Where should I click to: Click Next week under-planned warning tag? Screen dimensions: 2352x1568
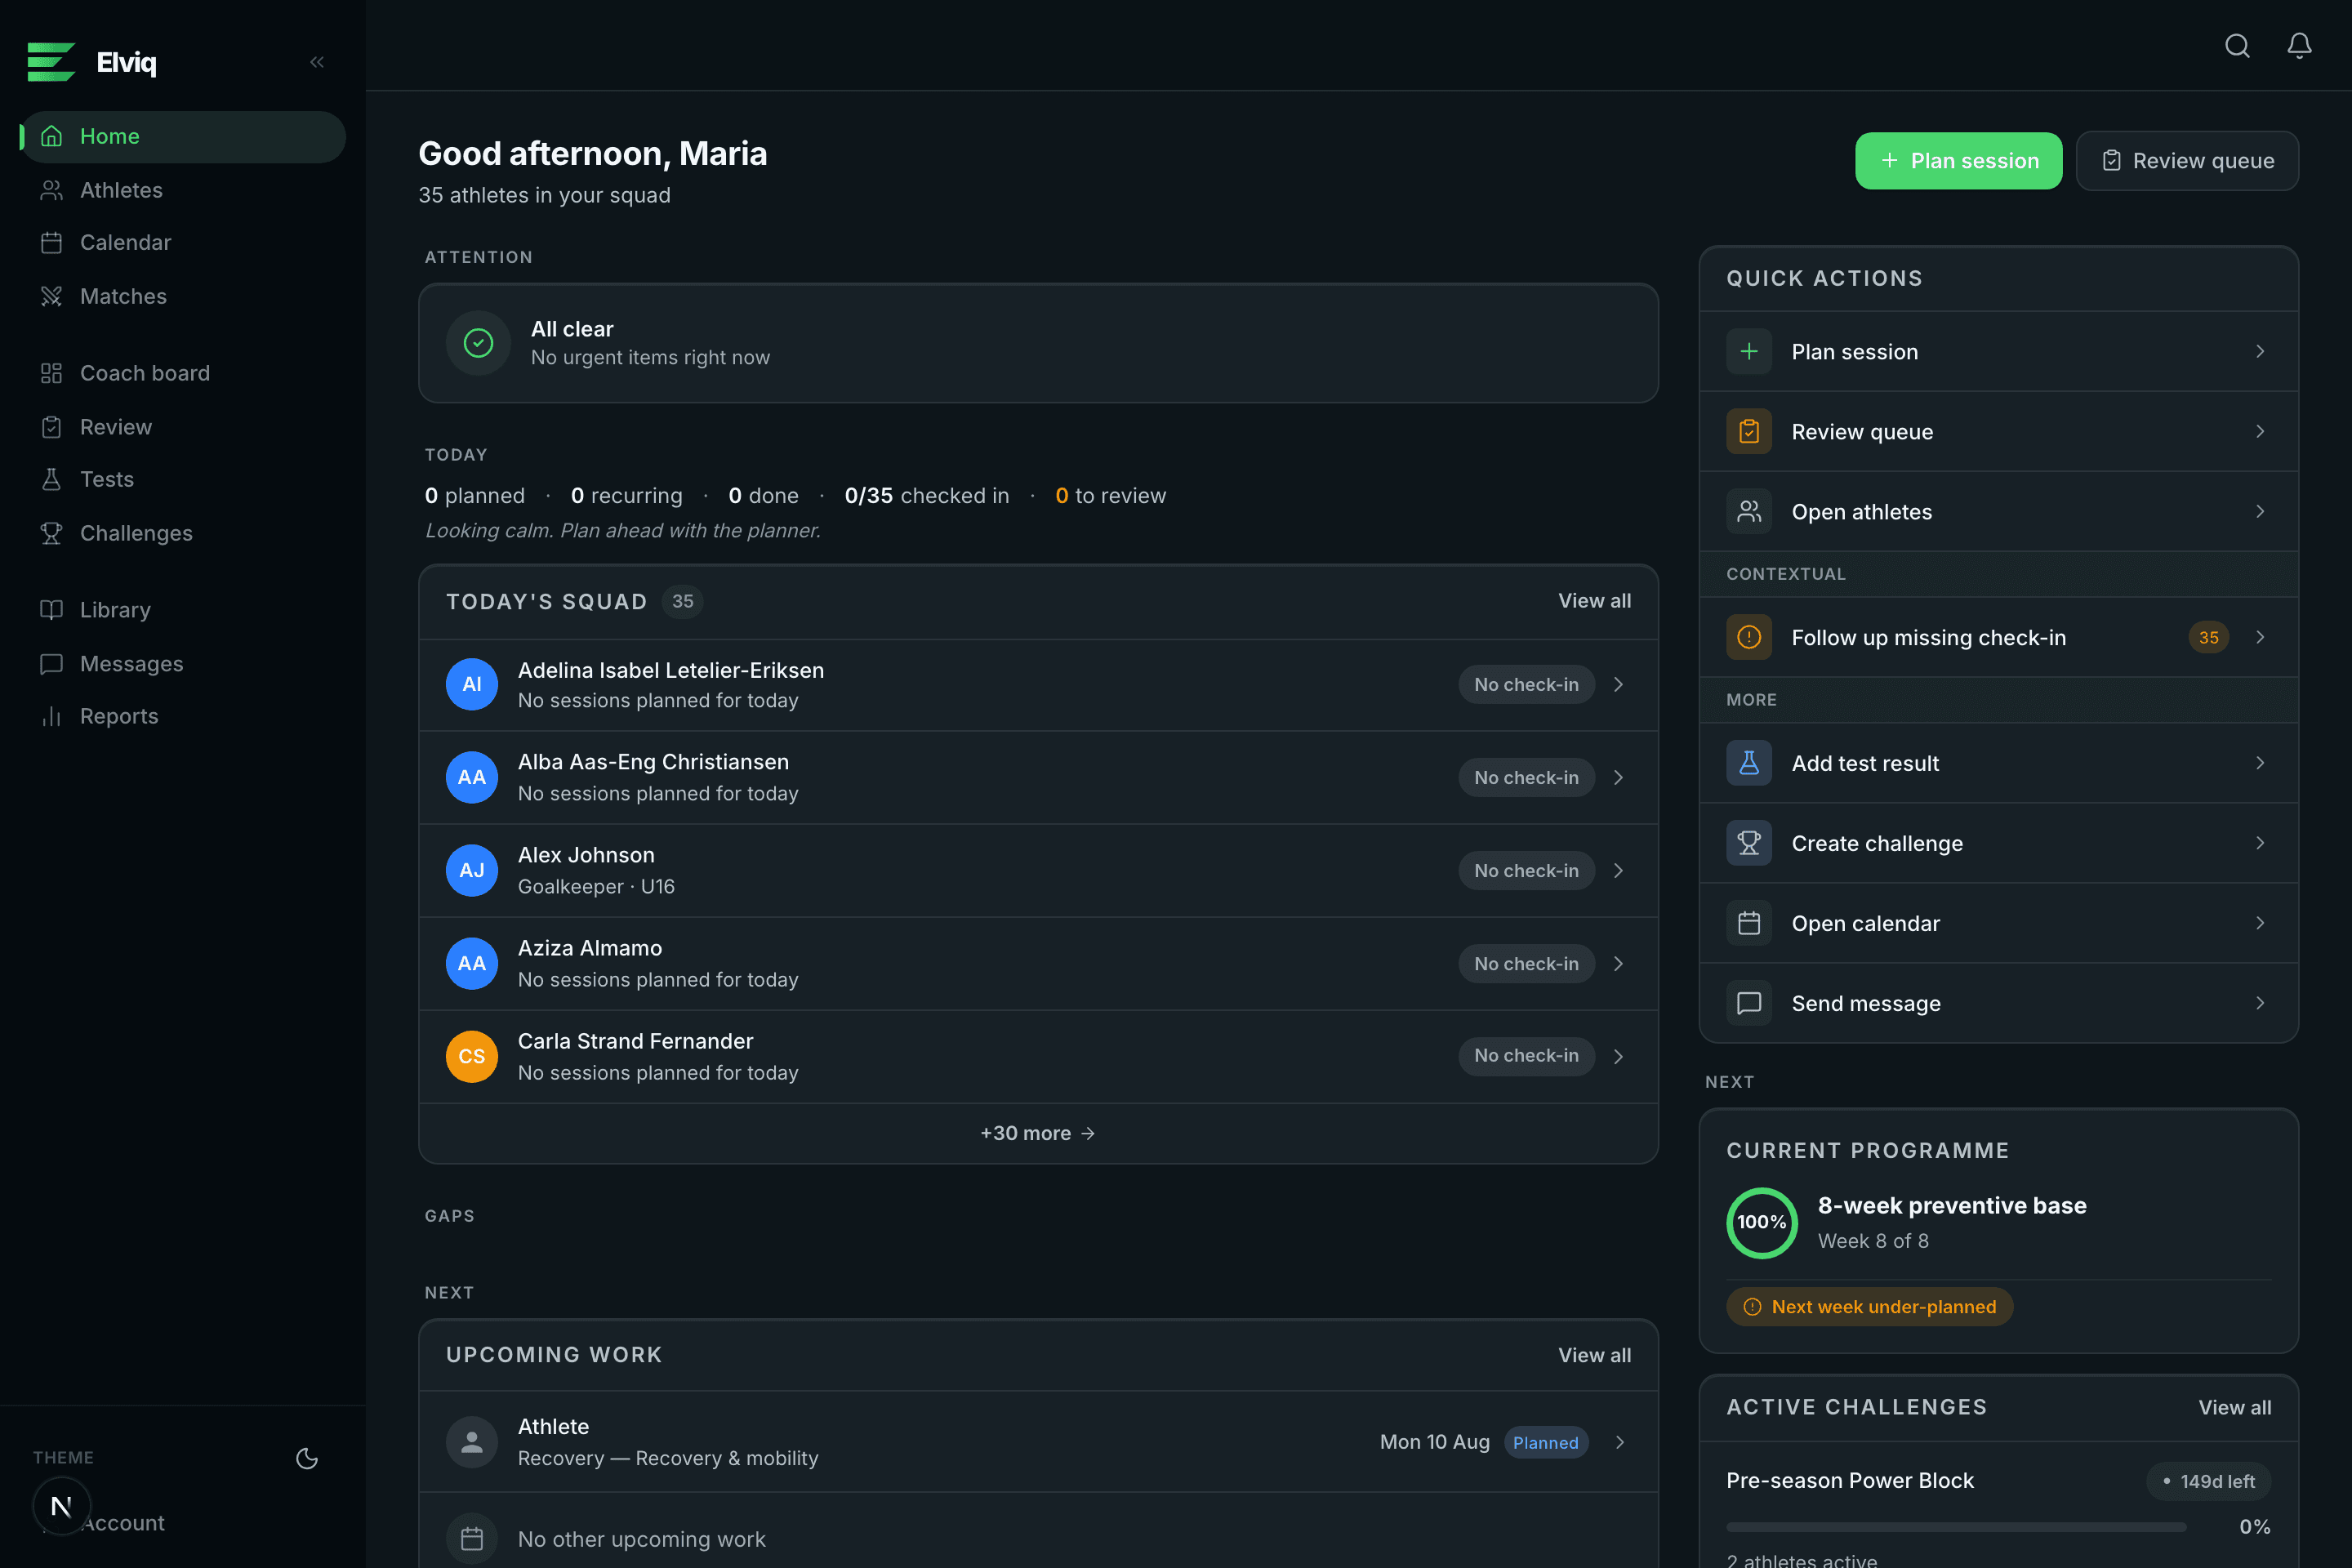pos(1869,1307)
